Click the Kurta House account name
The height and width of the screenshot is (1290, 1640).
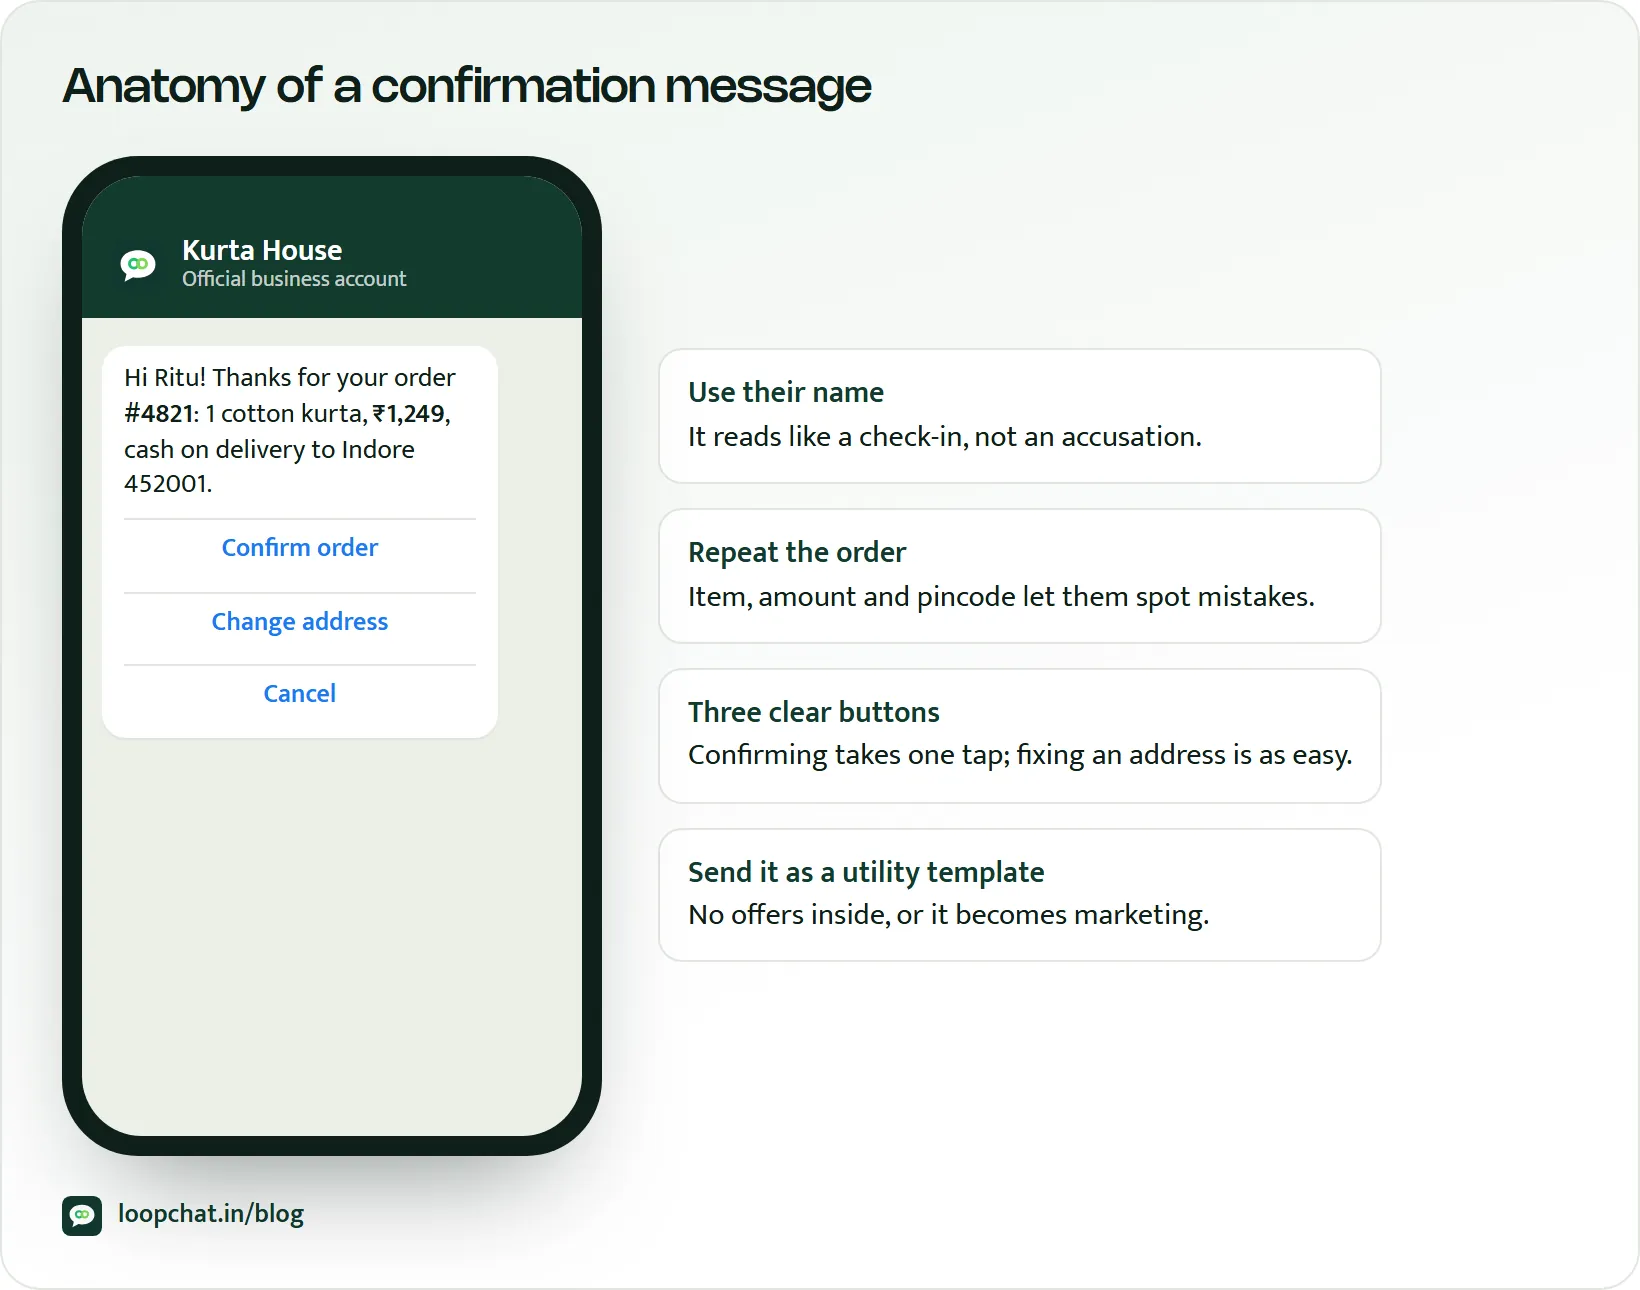point(262,250)
